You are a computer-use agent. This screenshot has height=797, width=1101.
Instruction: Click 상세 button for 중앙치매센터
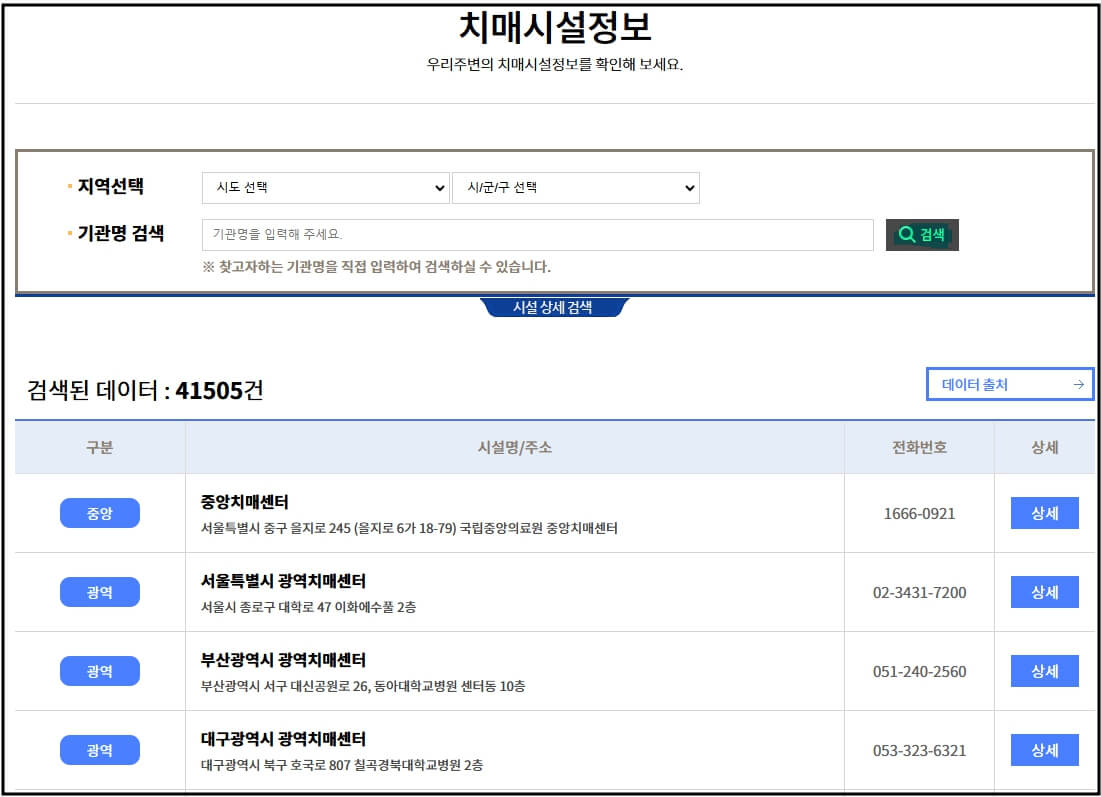[1044, 513]
